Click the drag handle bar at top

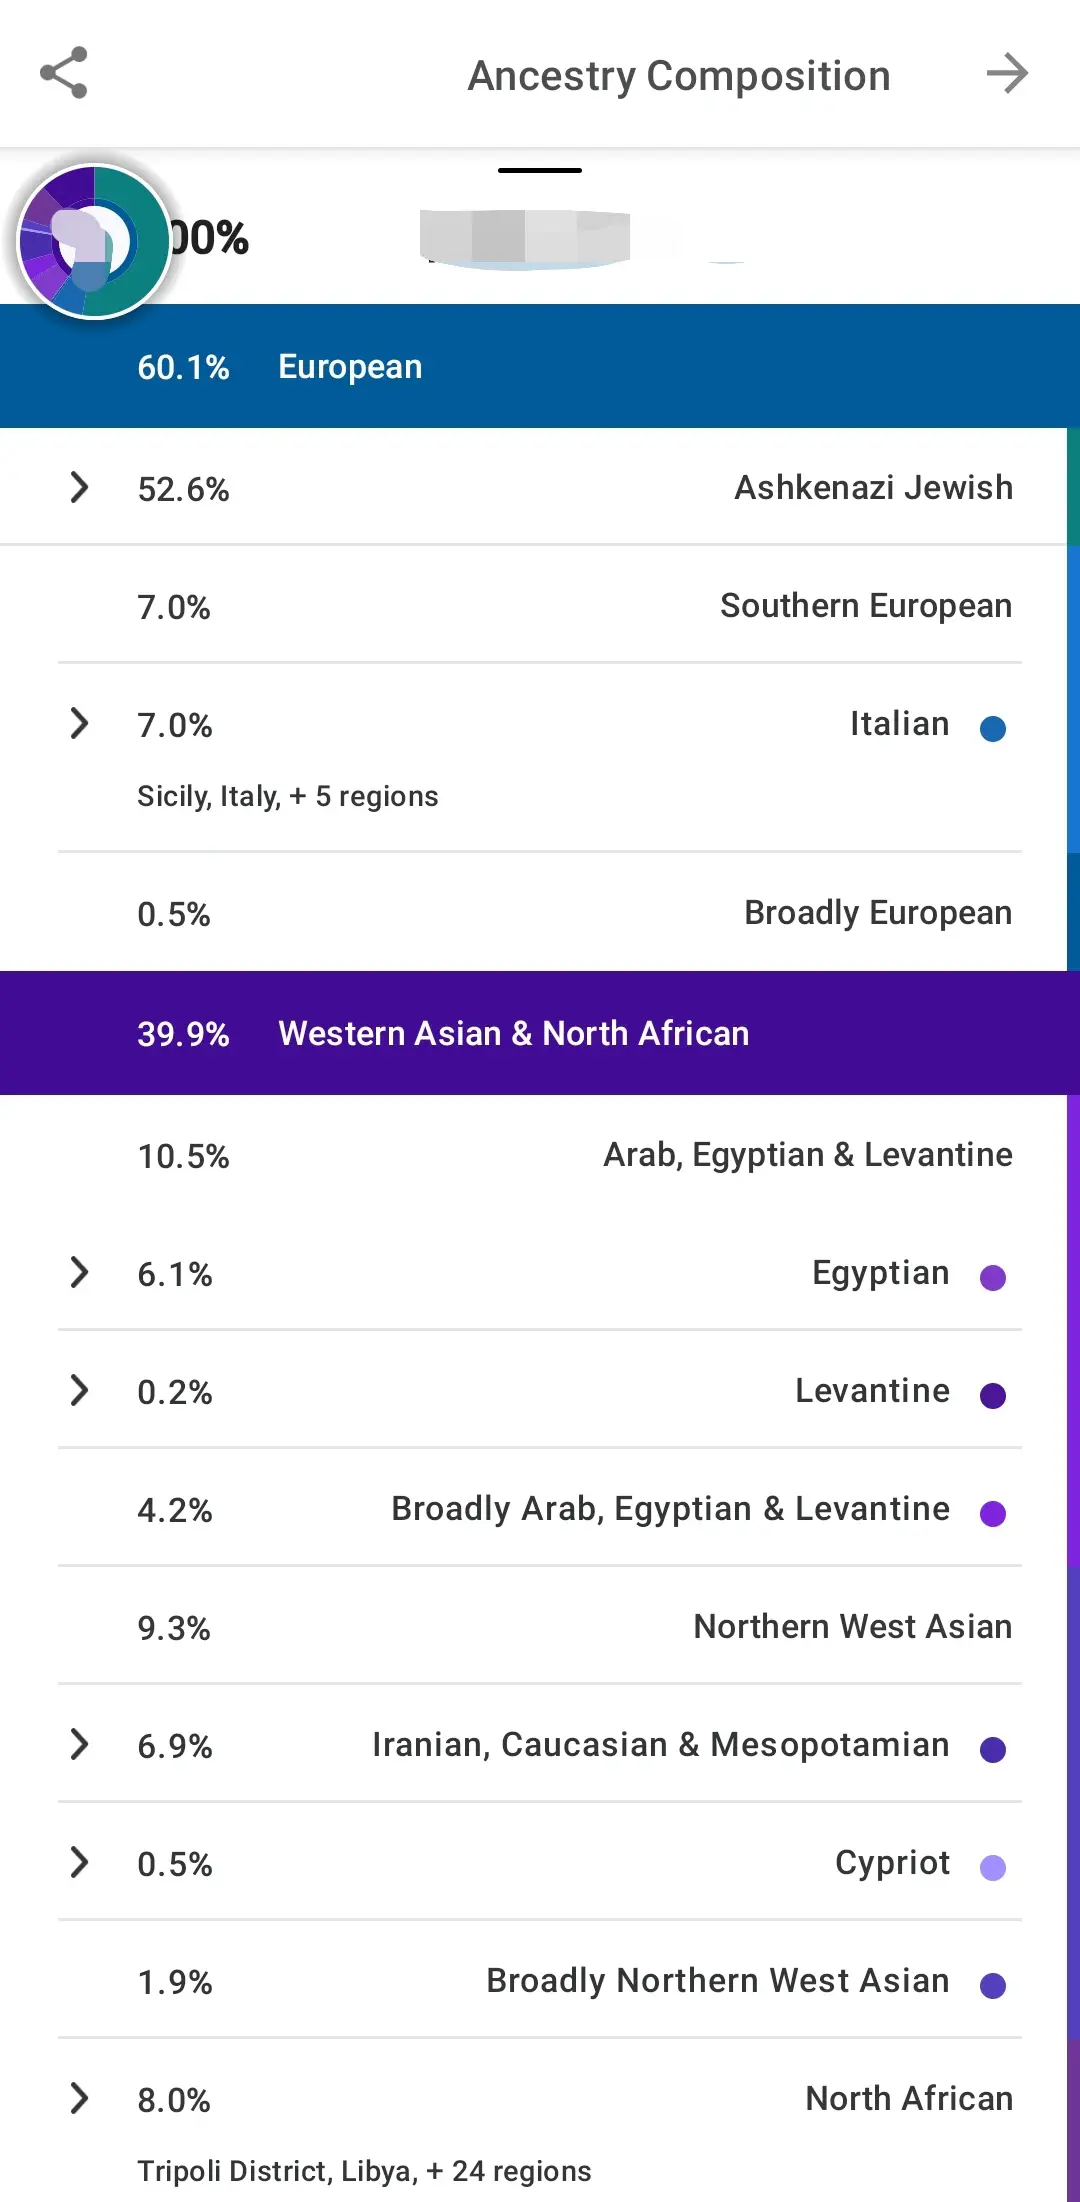click(x=540, y=171)
